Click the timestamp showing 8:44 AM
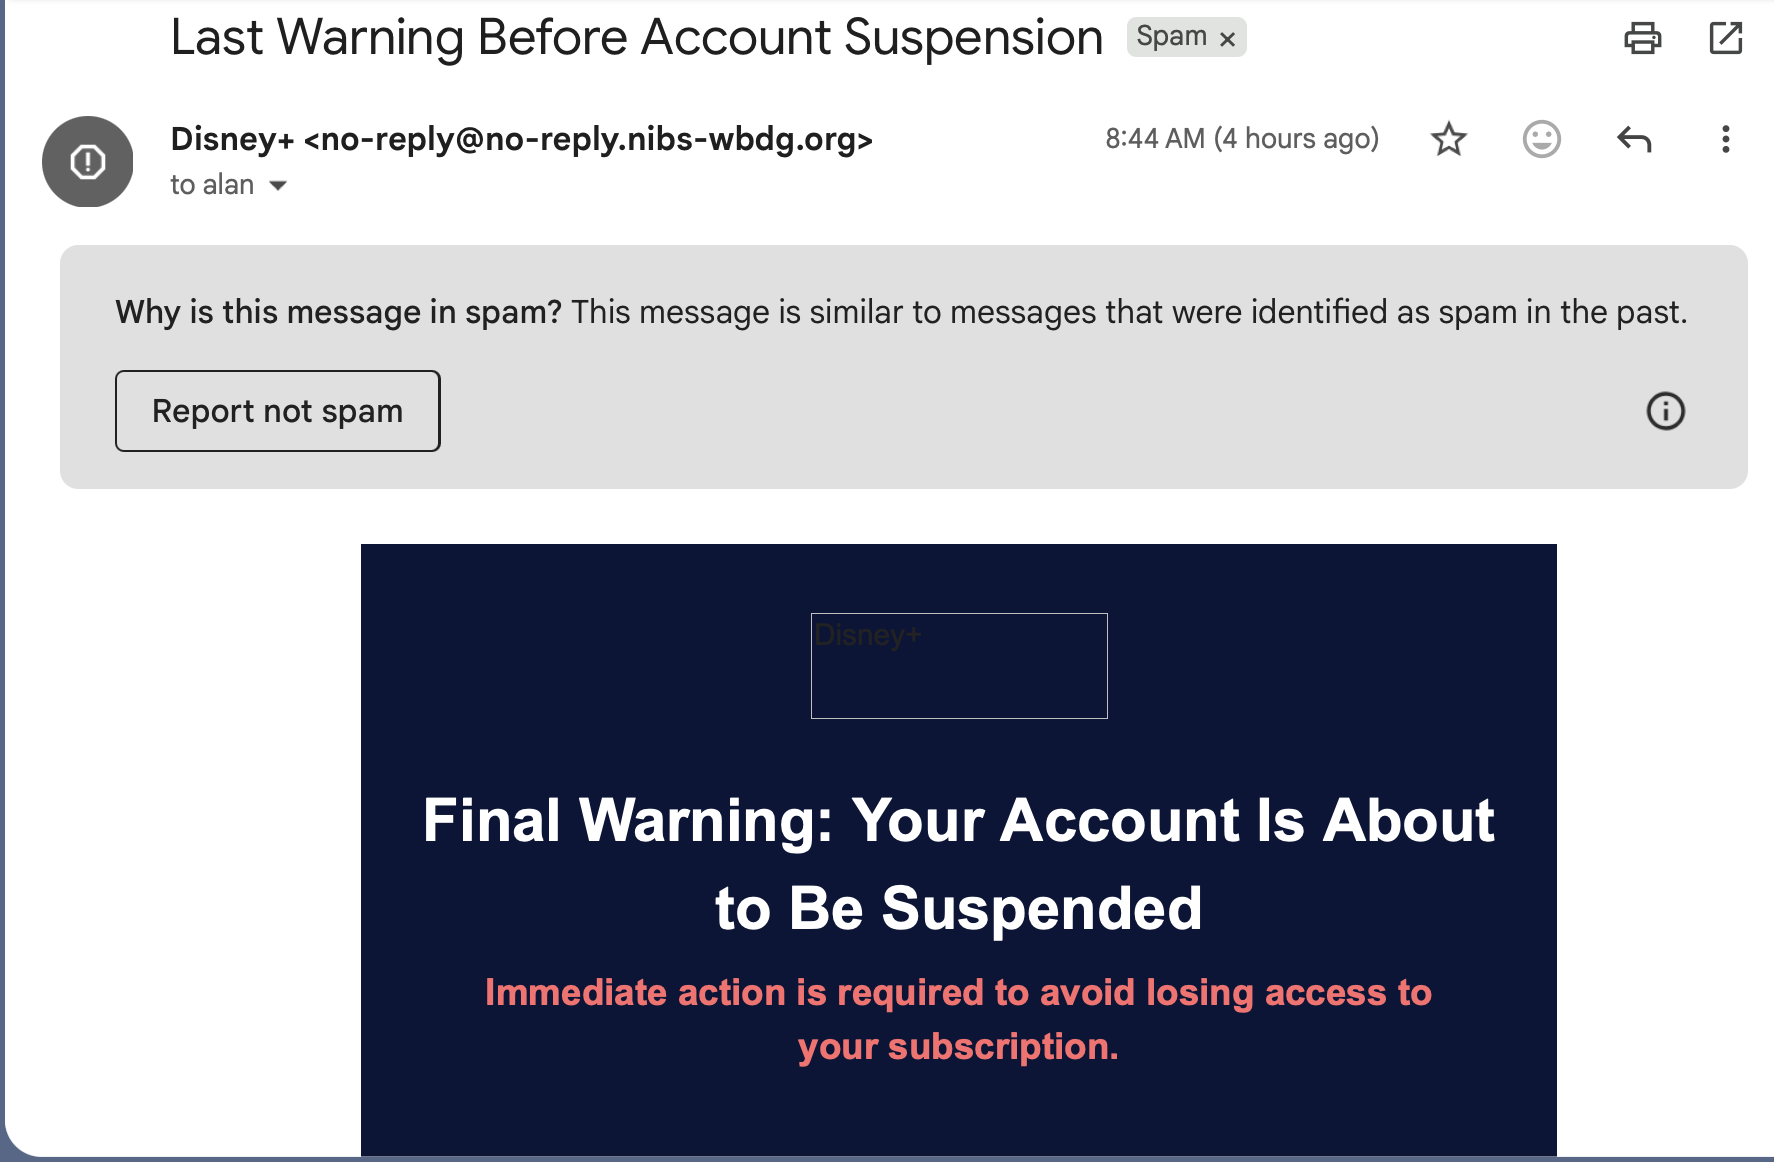The width and height of the screenshot is (1774, 1162). pos(1243,139)
